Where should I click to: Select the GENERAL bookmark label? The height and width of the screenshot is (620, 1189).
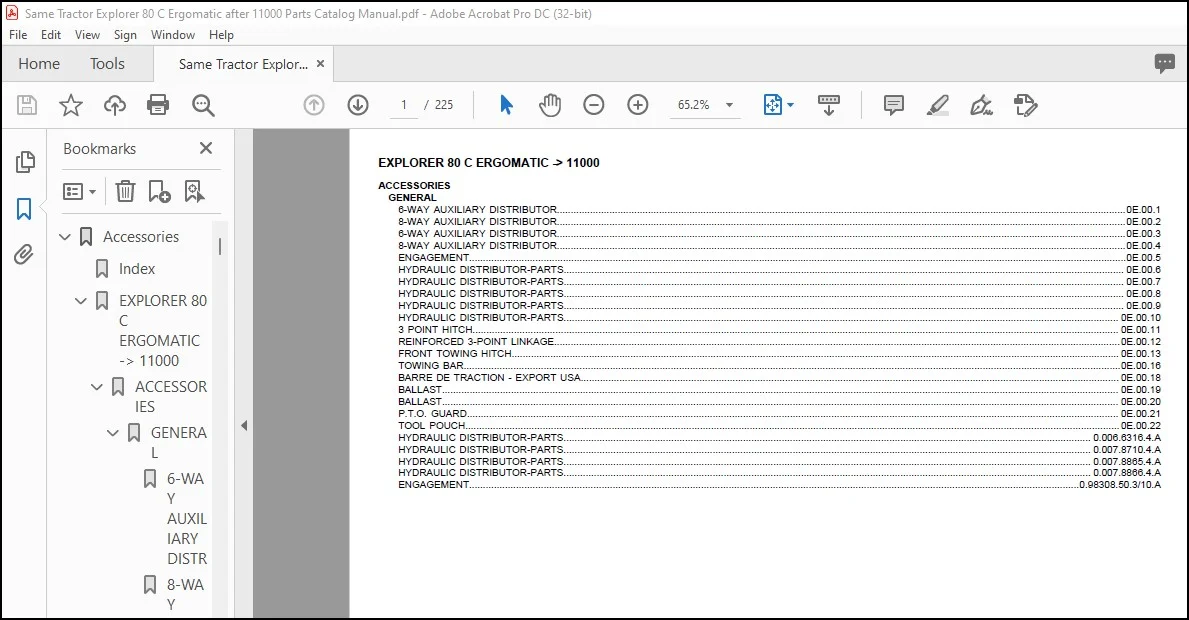(178, 443)
